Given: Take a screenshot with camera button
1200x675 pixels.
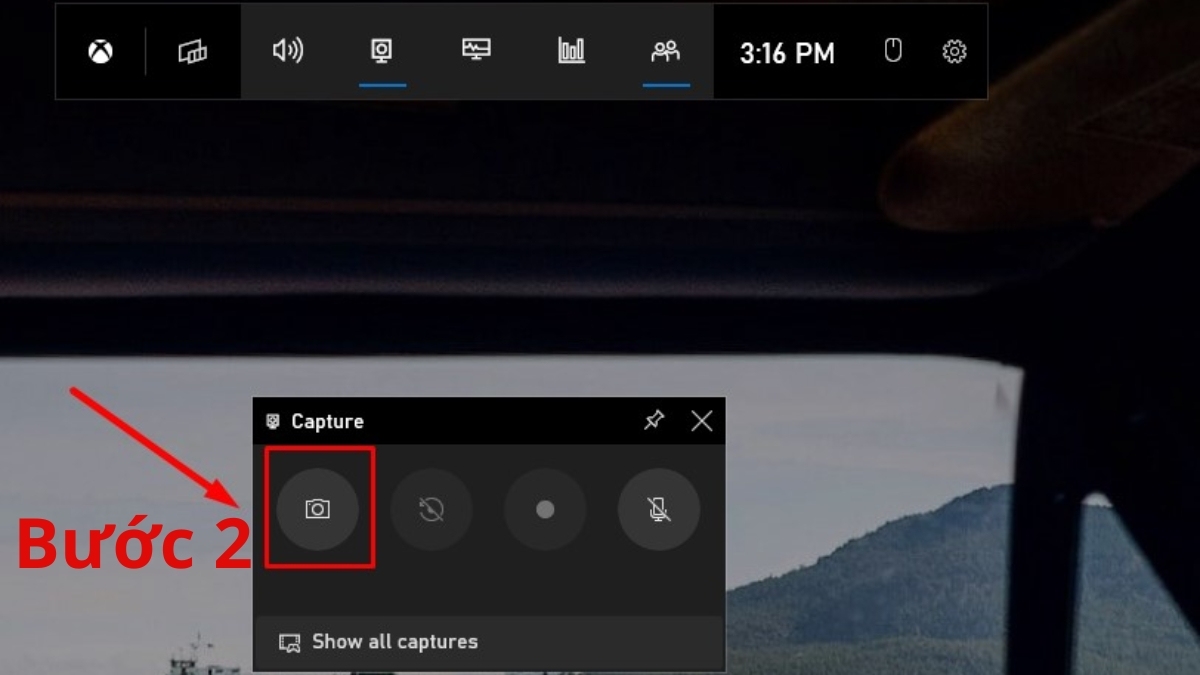Looking at the screenshot, I should [317, 509].
